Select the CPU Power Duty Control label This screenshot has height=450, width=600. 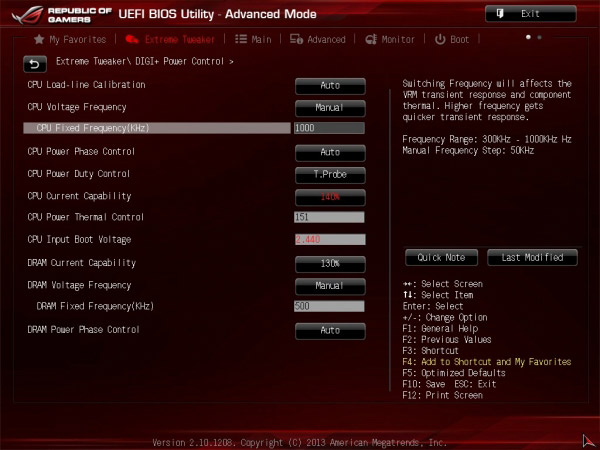[x=79, y=174]
